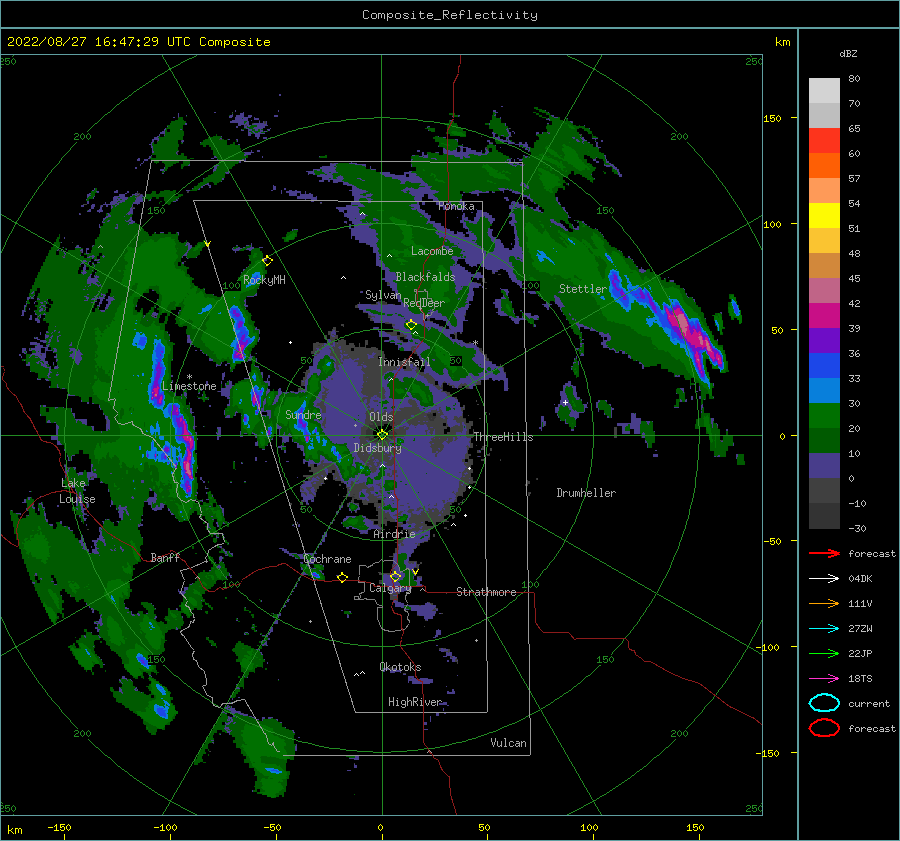Pick the slate purple 0-10 dBZ swatch
Viewport: 900px width, 841px height.
click(824, 465)
